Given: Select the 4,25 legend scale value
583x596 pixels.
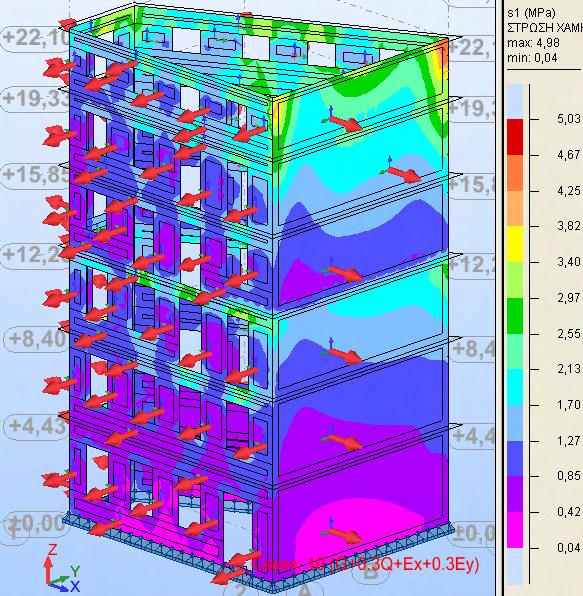Looking at the screenshot, I should [x=568, y=190].
